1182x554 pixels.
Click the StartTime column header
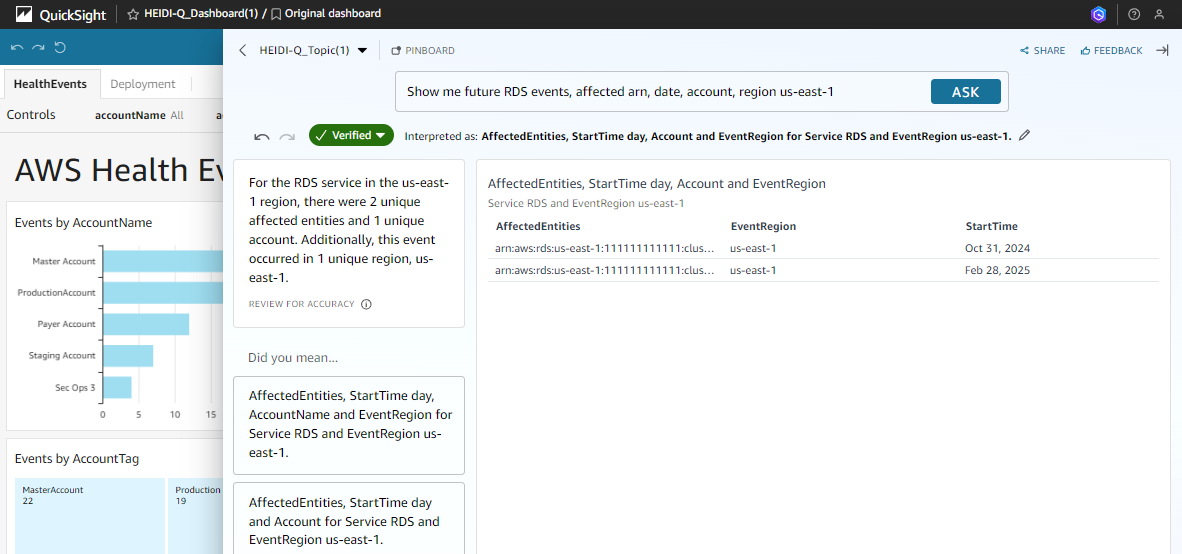(991, 226)
